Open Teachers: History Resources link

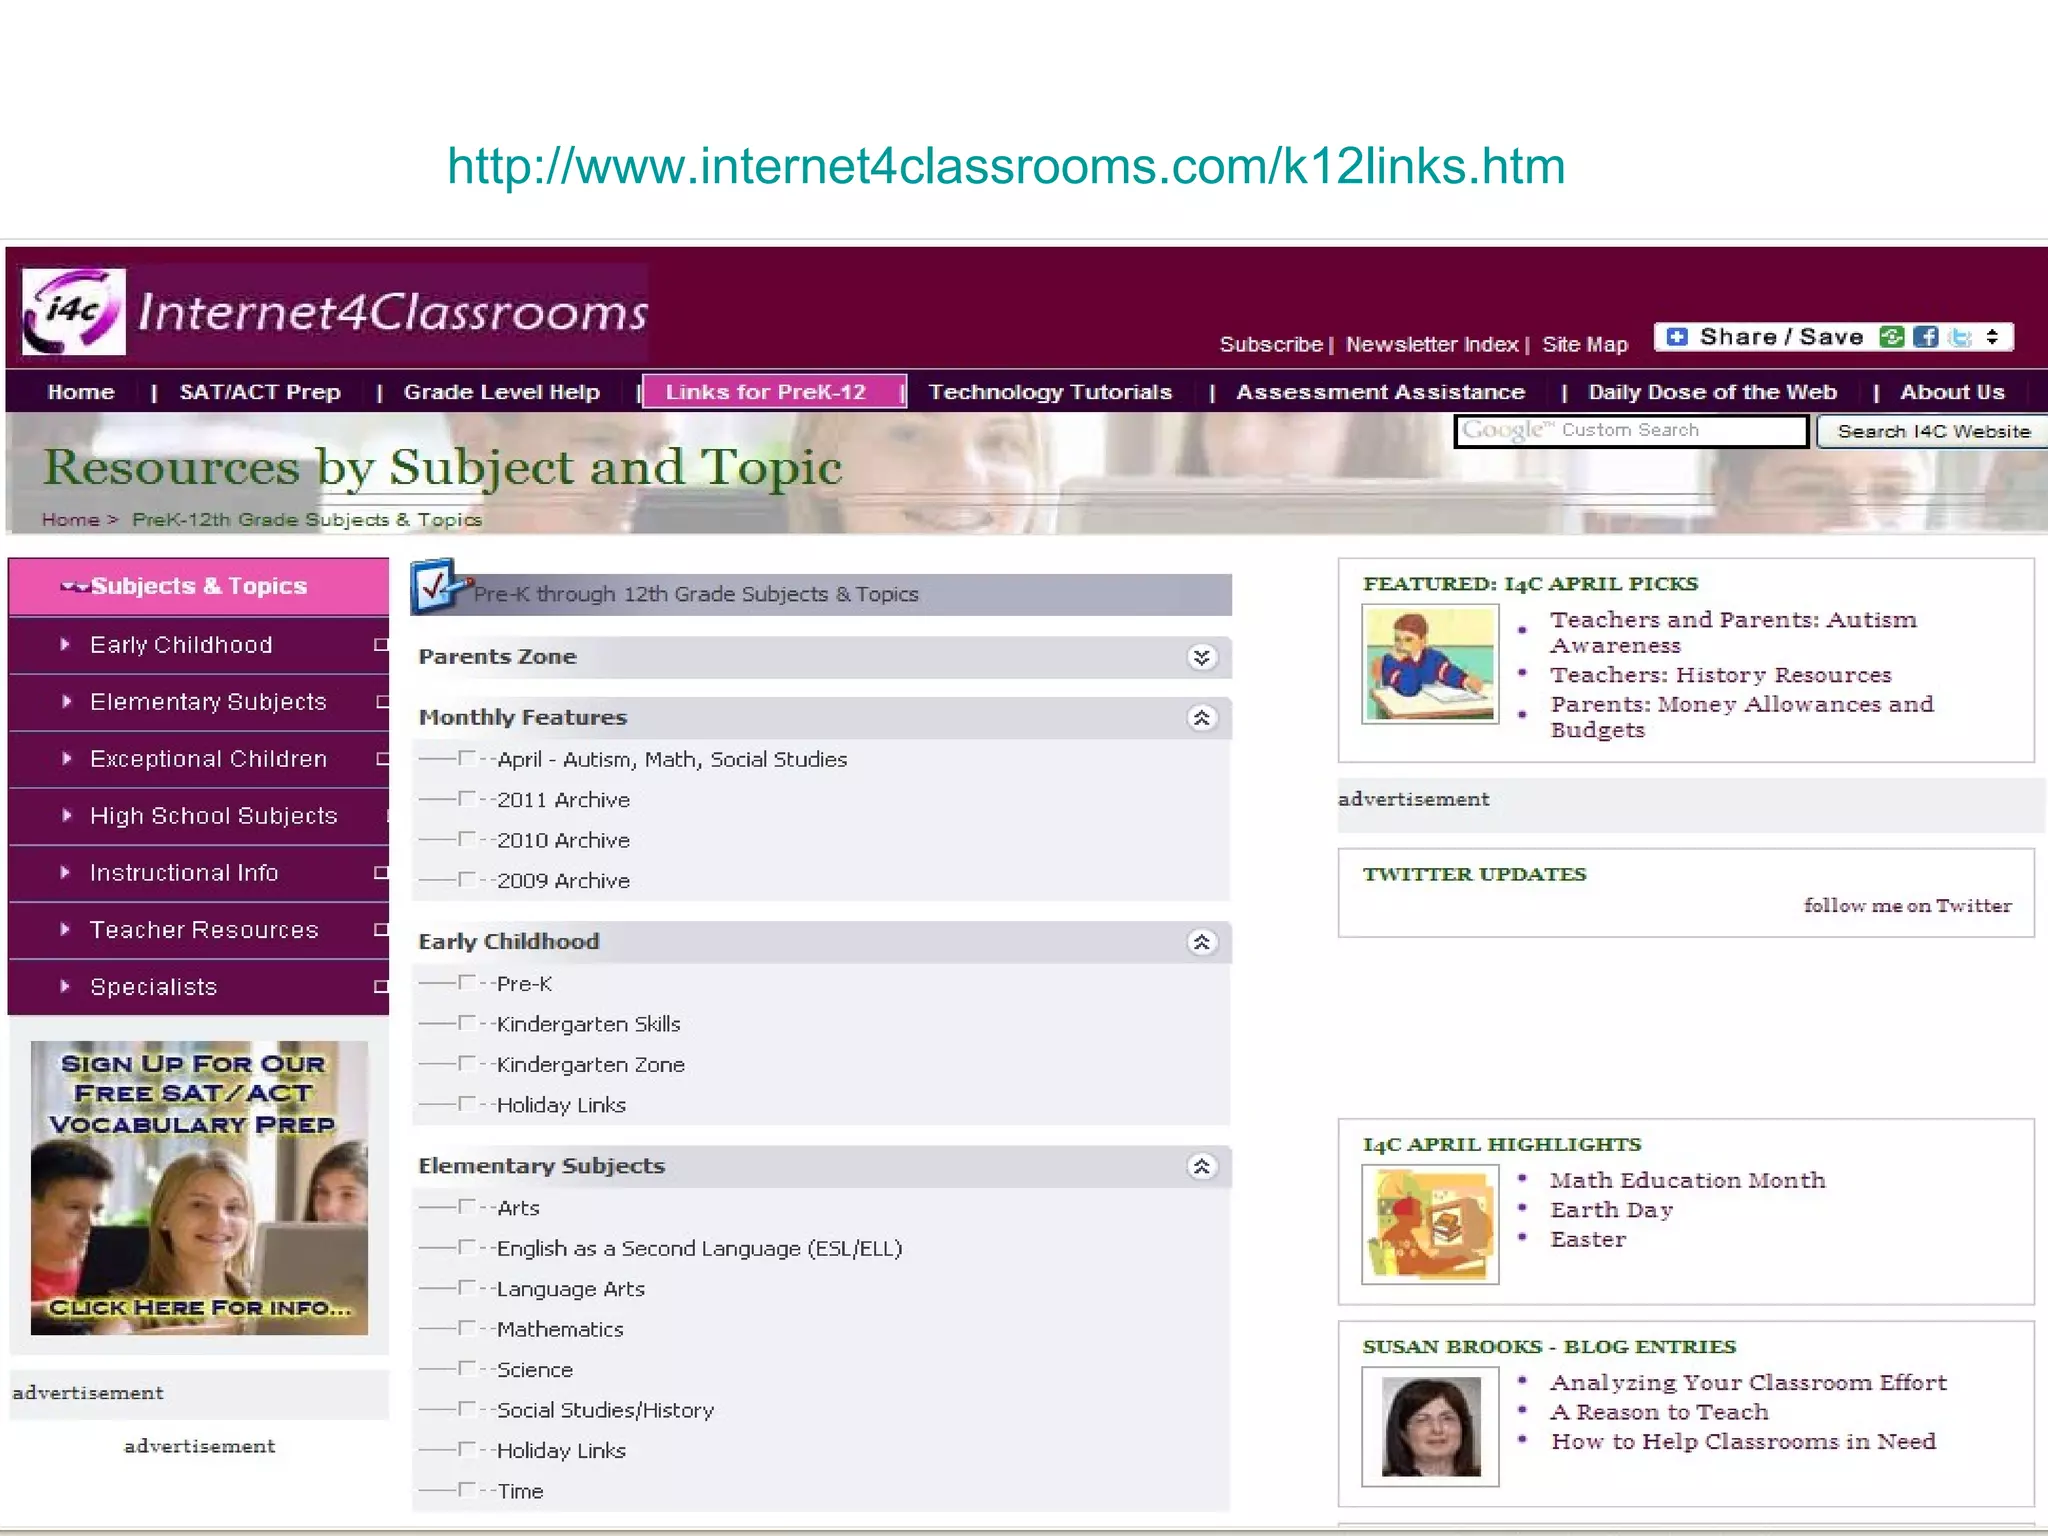1720,675
